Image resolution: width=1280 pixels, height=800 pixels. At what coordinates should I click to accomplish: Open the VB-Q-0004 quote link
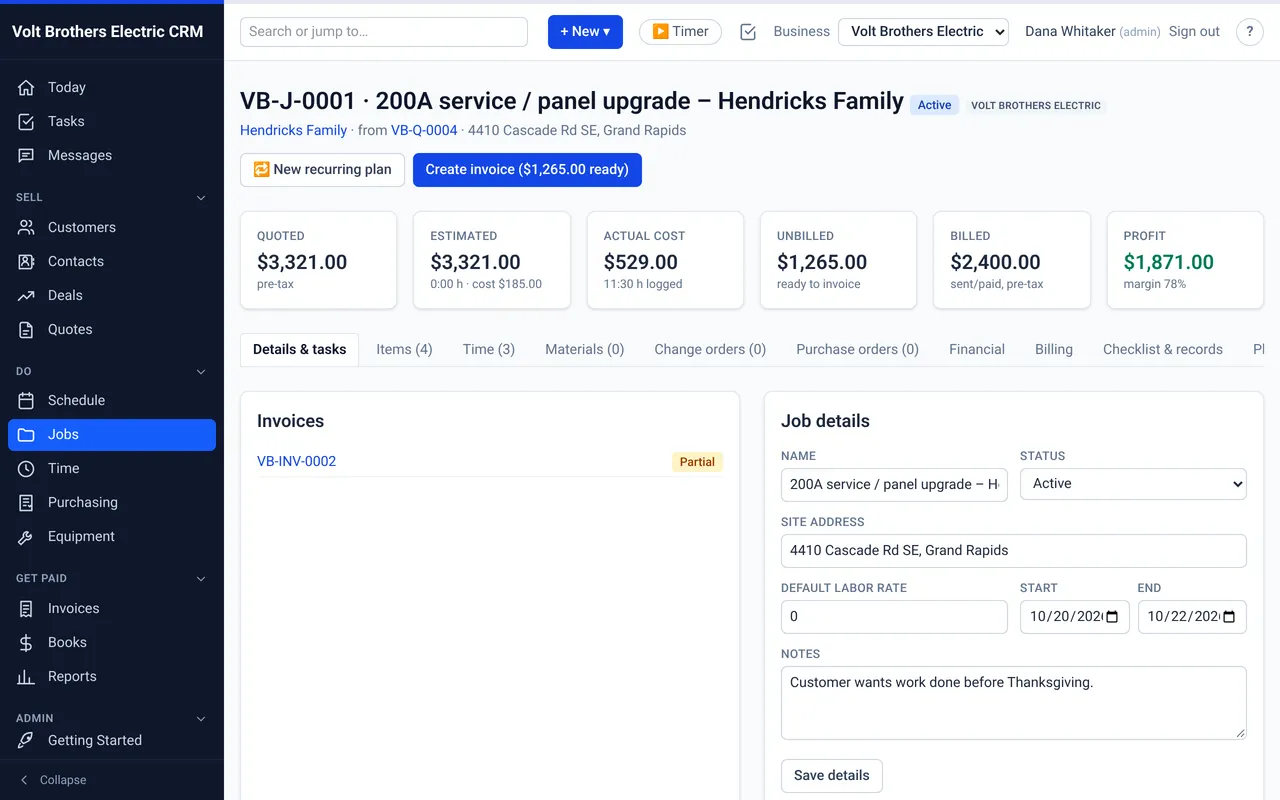point(424,130)
